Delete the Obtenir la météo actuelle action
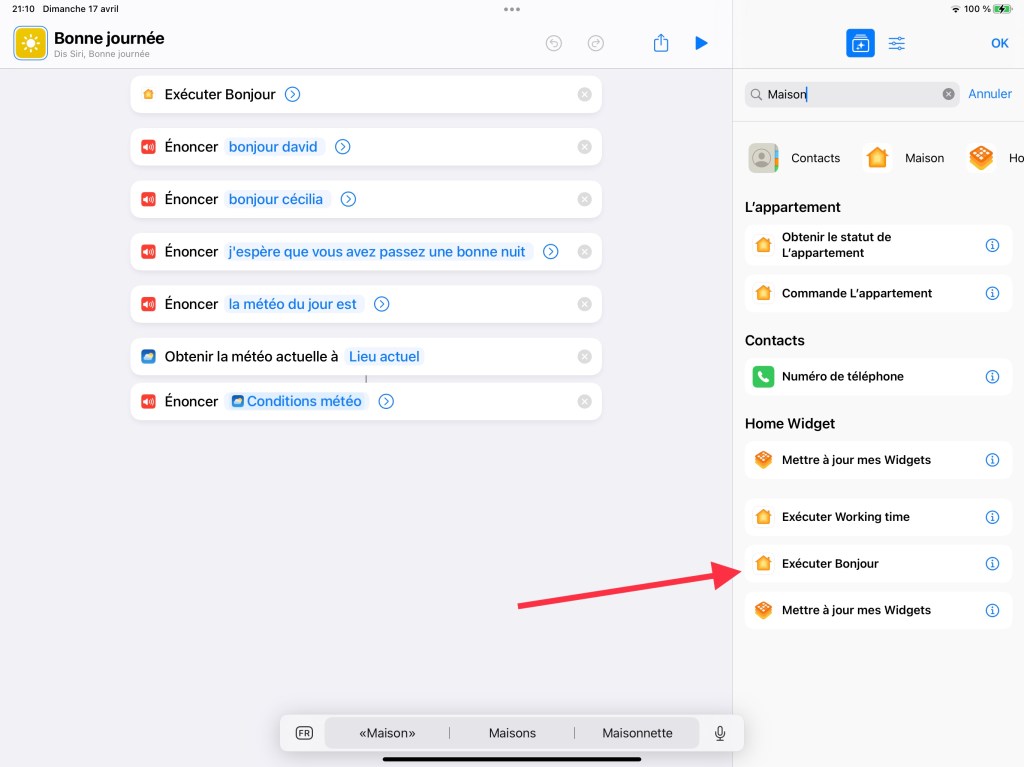The image size is (1024, 767). (x=584, y=356)
